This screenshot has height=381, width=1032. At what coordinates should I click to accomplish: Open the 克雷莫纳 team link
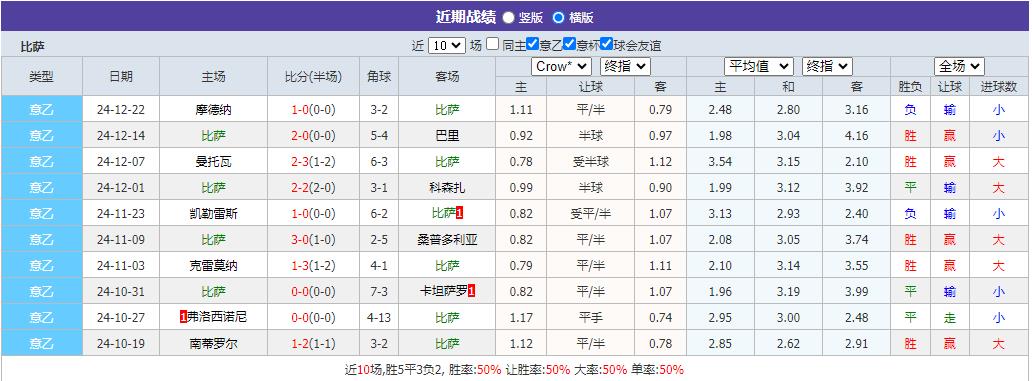(x=213, y=266)
